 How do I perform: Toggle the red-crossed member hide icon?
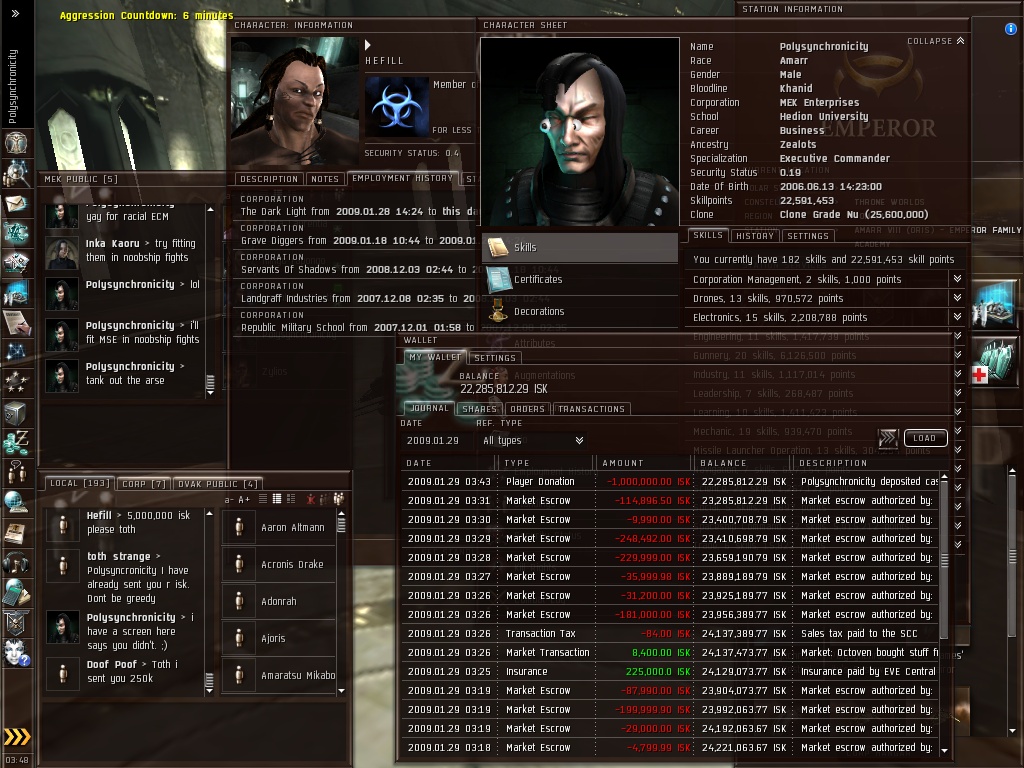click(311, 499)
